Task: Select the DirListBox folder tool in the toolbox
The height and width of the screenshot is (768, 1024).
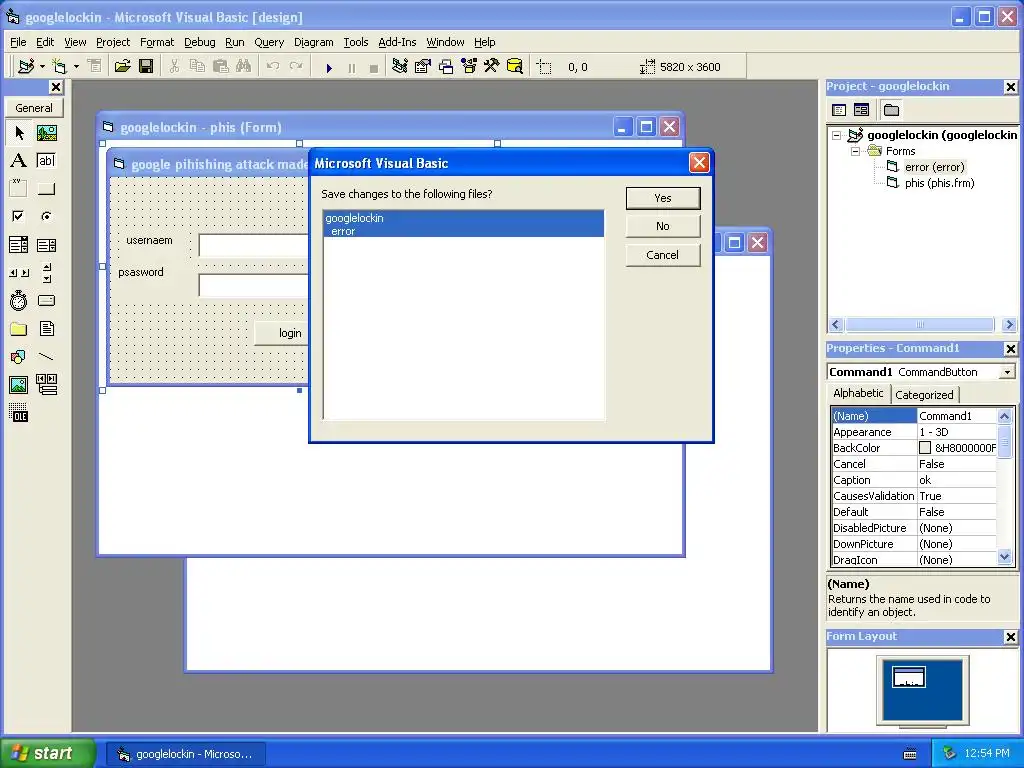Action: (18, 328)
